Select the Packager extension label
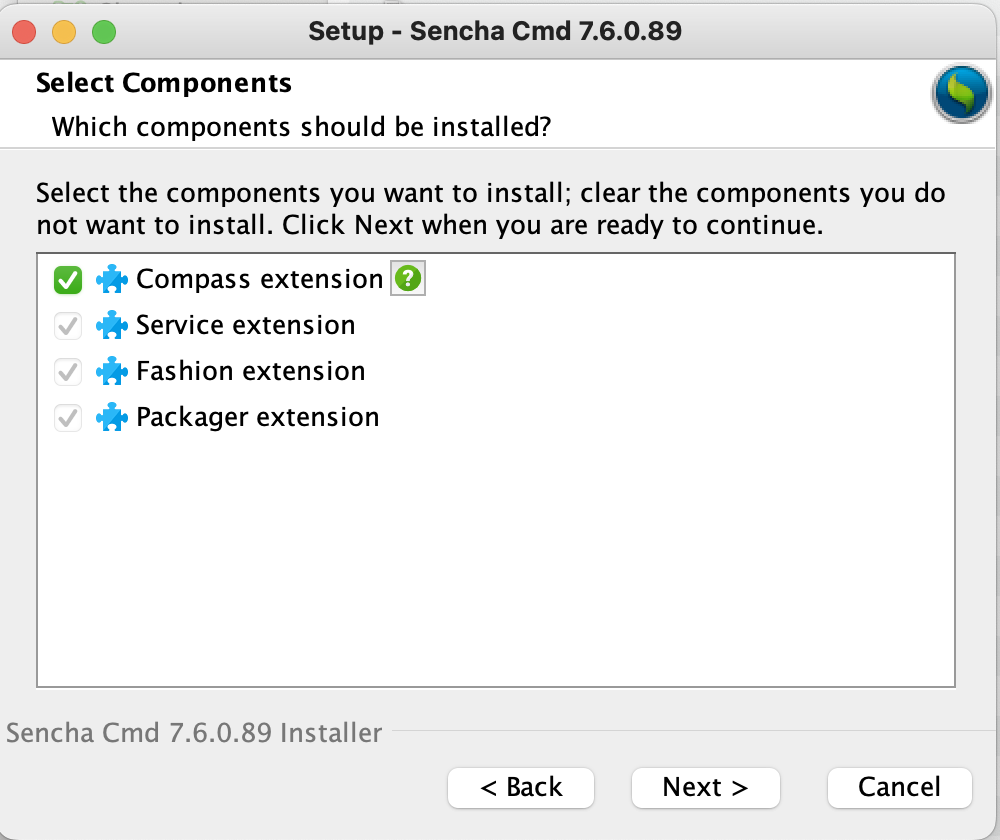The image size is (1000, 840). (x=257, y=418)
